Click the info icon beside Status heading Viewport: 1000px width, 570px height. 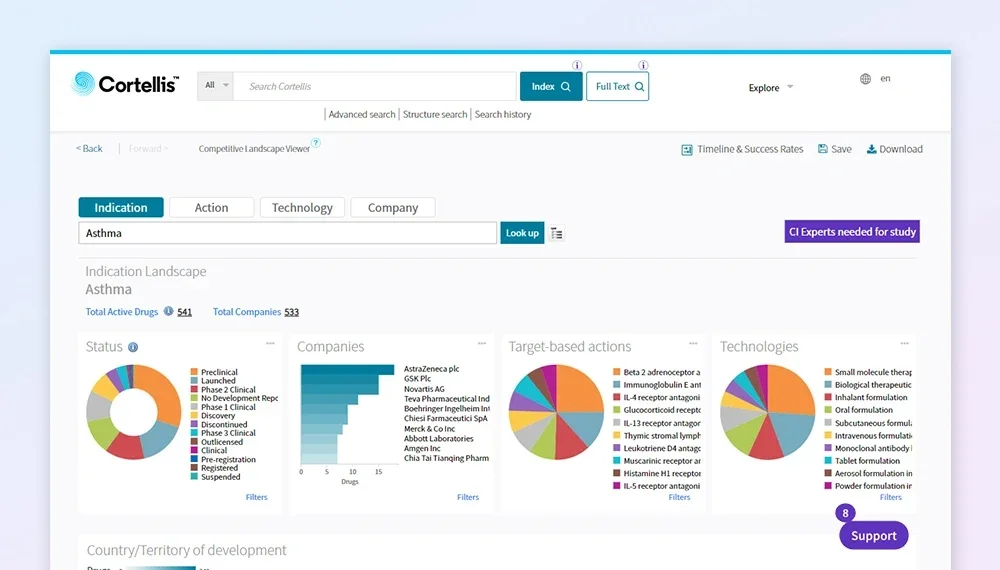[133, 347]
